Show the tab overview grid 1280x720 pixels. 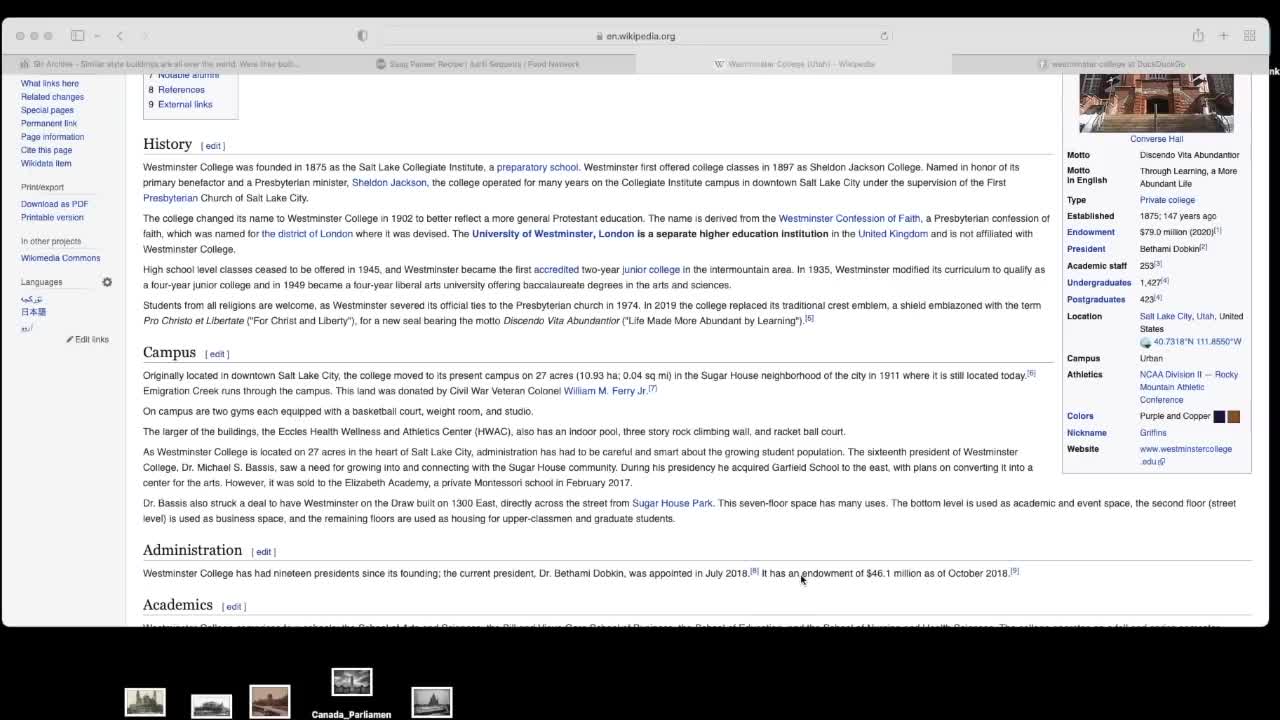[x=1249, y=36]
